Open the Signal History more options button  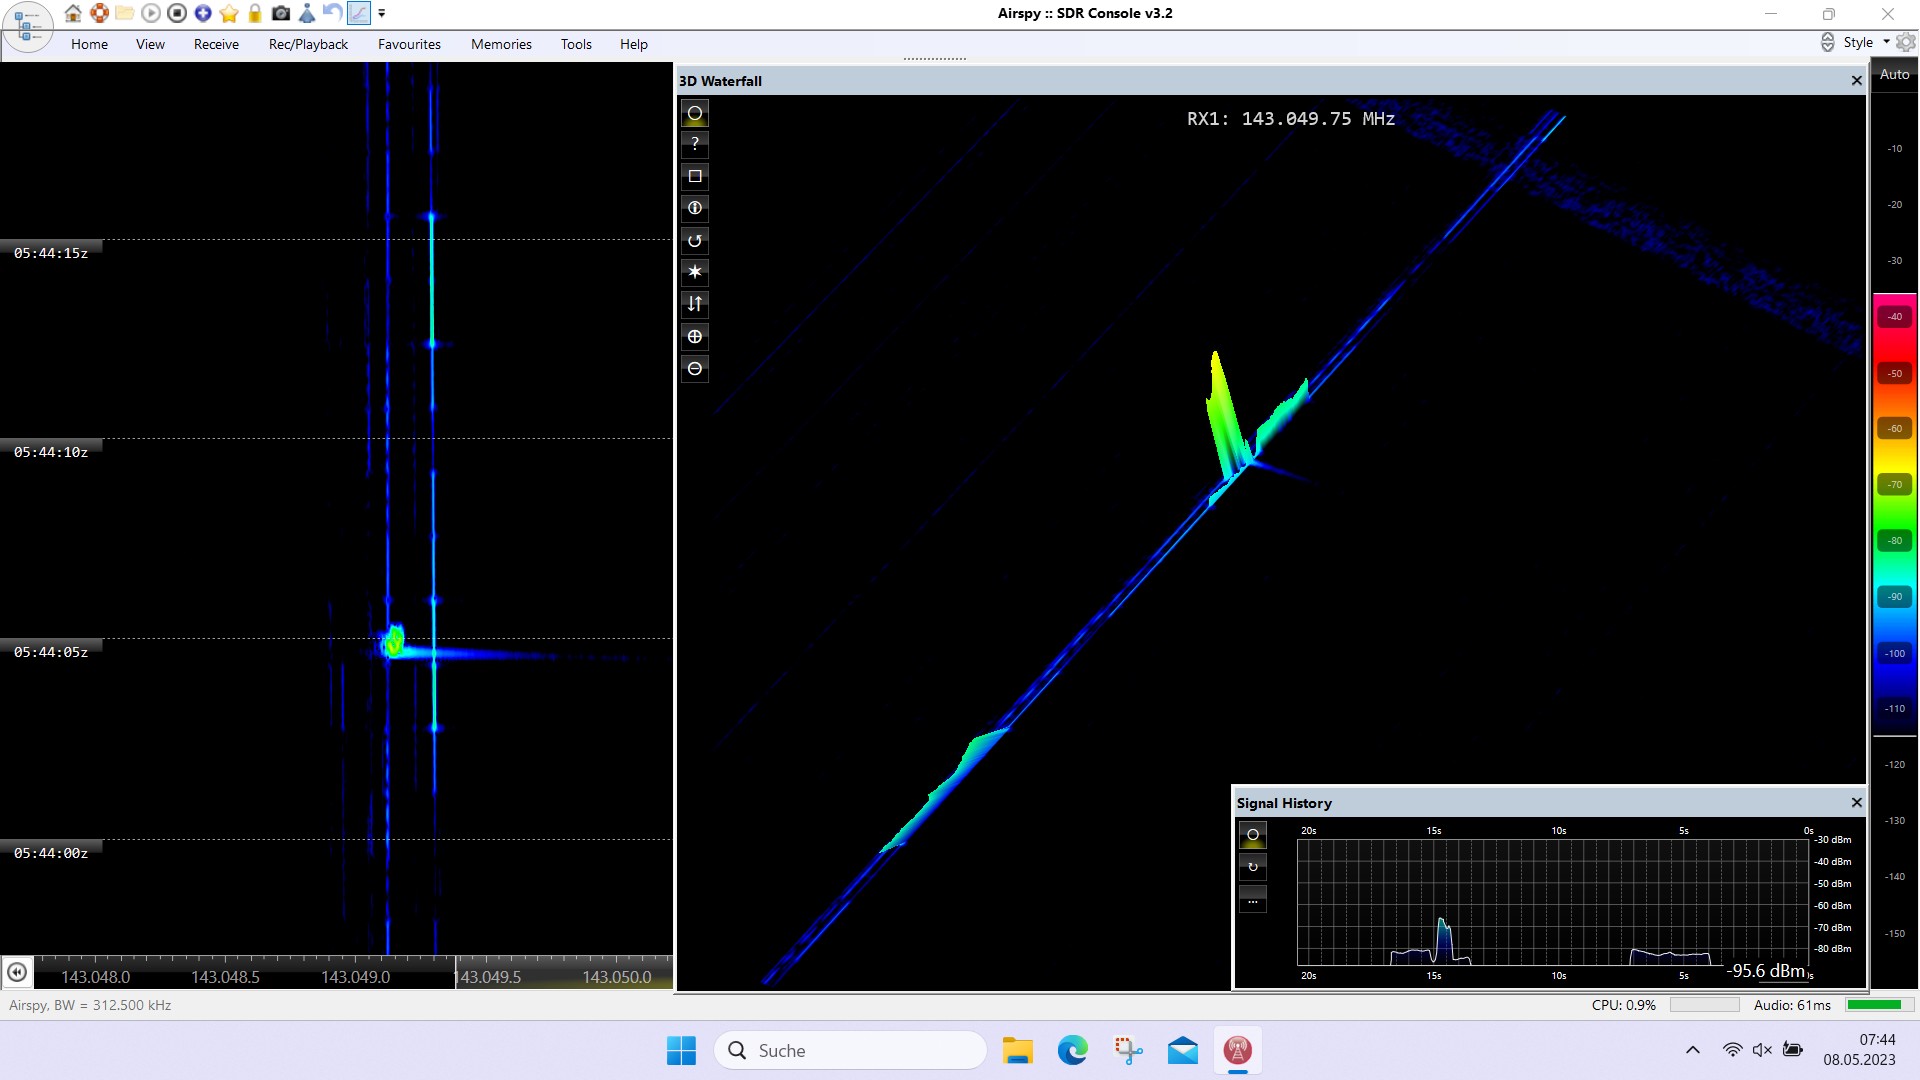coord(1253,899)
